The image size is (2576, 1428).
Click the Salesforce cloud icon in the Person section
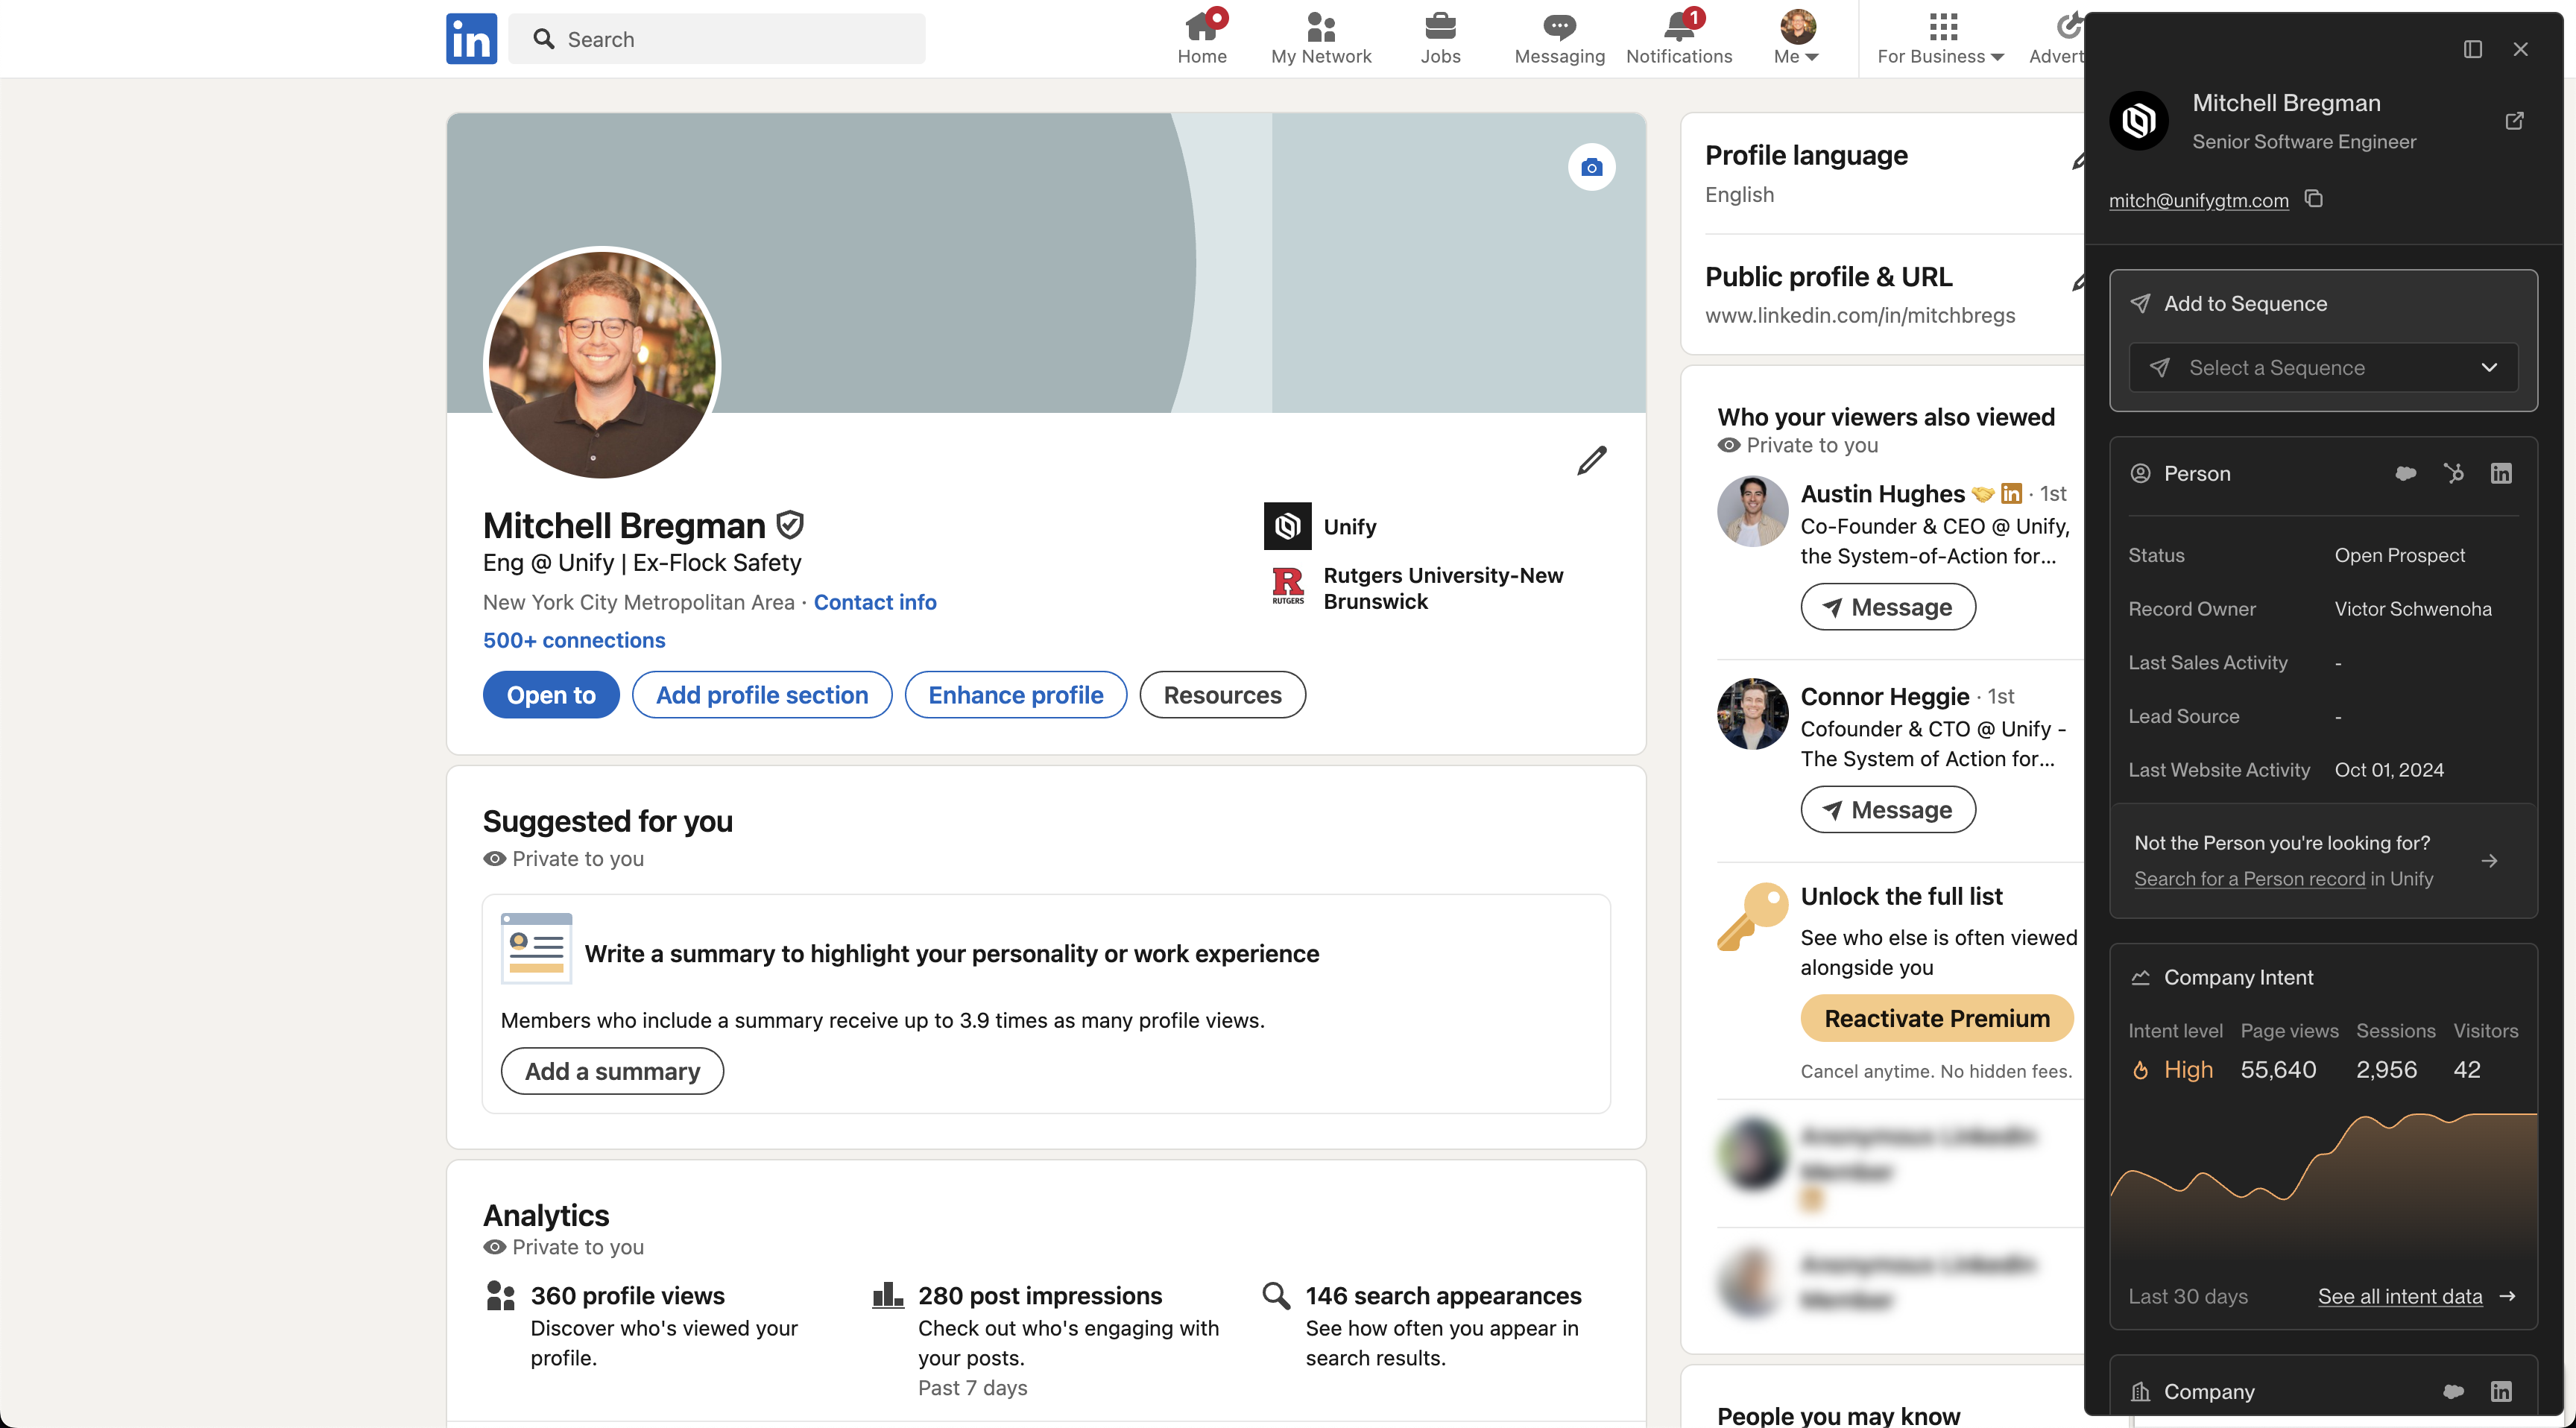click(2405, 473)
